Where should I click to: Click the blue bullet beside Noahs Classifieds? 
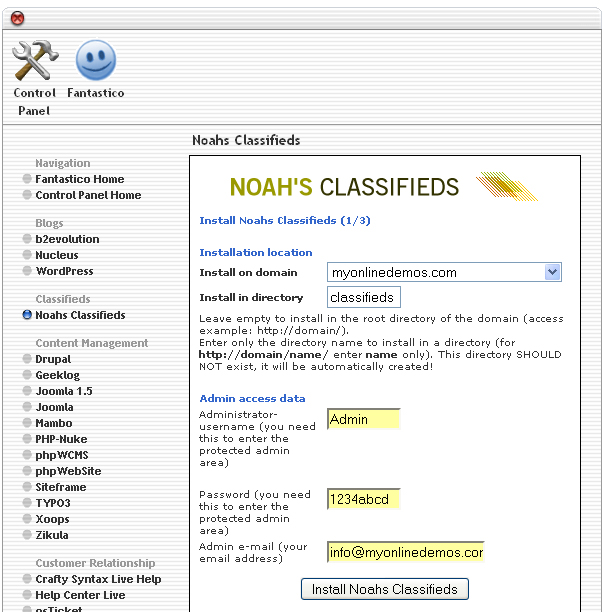click(27, 315)
